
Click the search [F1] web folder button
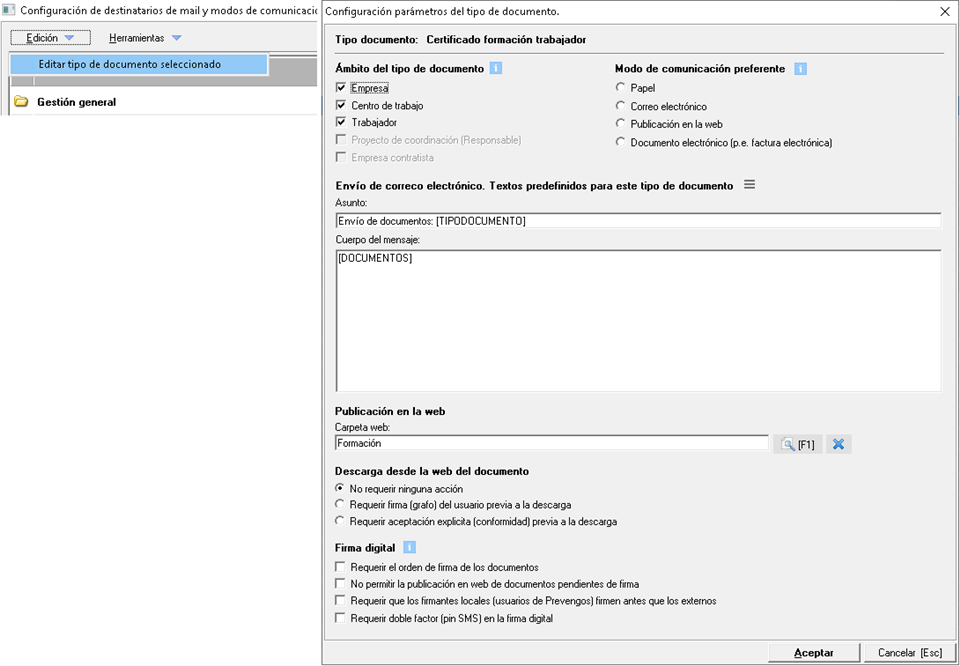[x=797, y=444]
